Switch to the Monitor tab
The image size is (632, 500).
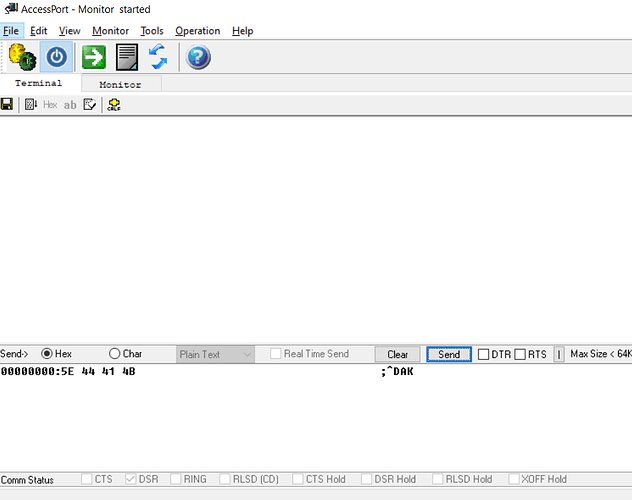(121, 85)
